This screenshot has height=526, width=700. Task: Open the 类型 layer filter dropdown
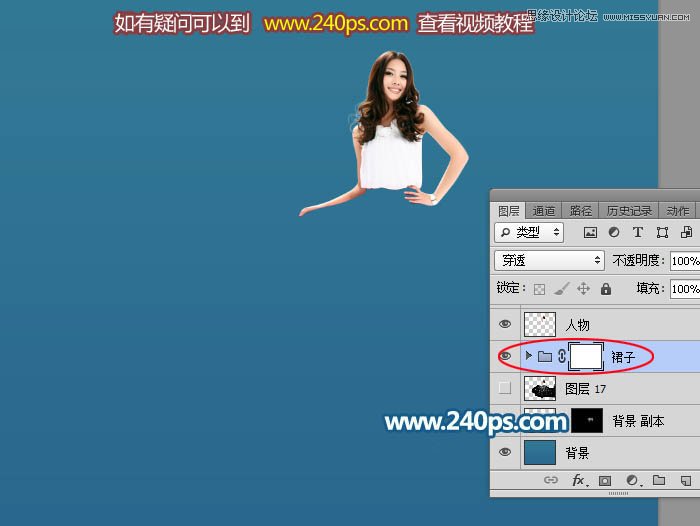click(x=529, y=232)
